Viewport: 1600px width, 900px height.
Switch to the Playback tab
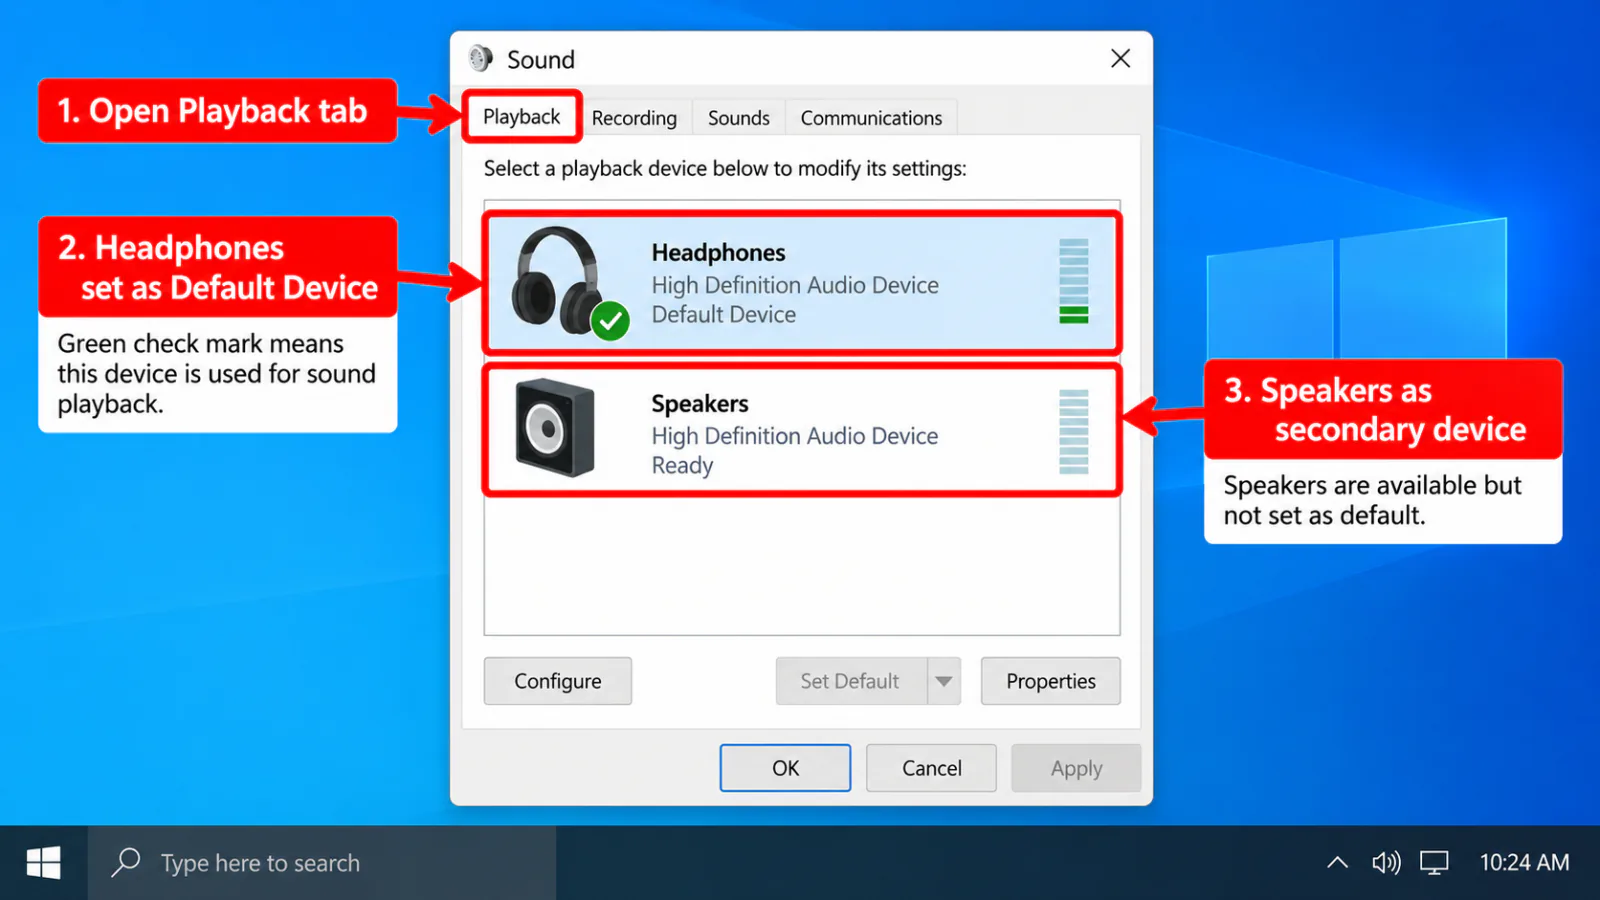[x=522, y=117]
